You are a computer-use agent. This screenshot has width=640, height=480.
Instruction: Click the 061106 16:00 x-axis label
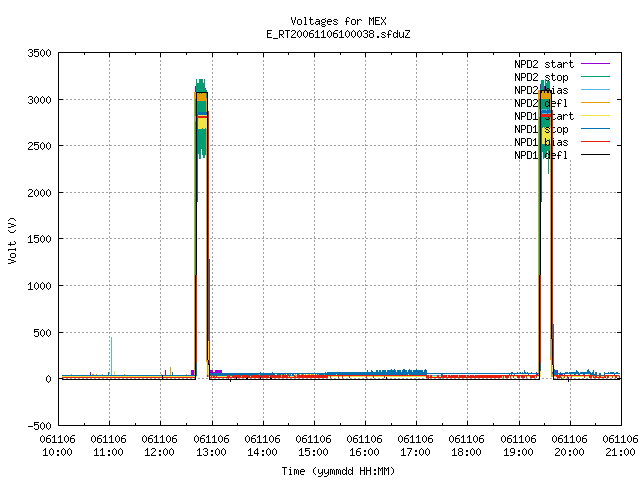pos(364,446)
